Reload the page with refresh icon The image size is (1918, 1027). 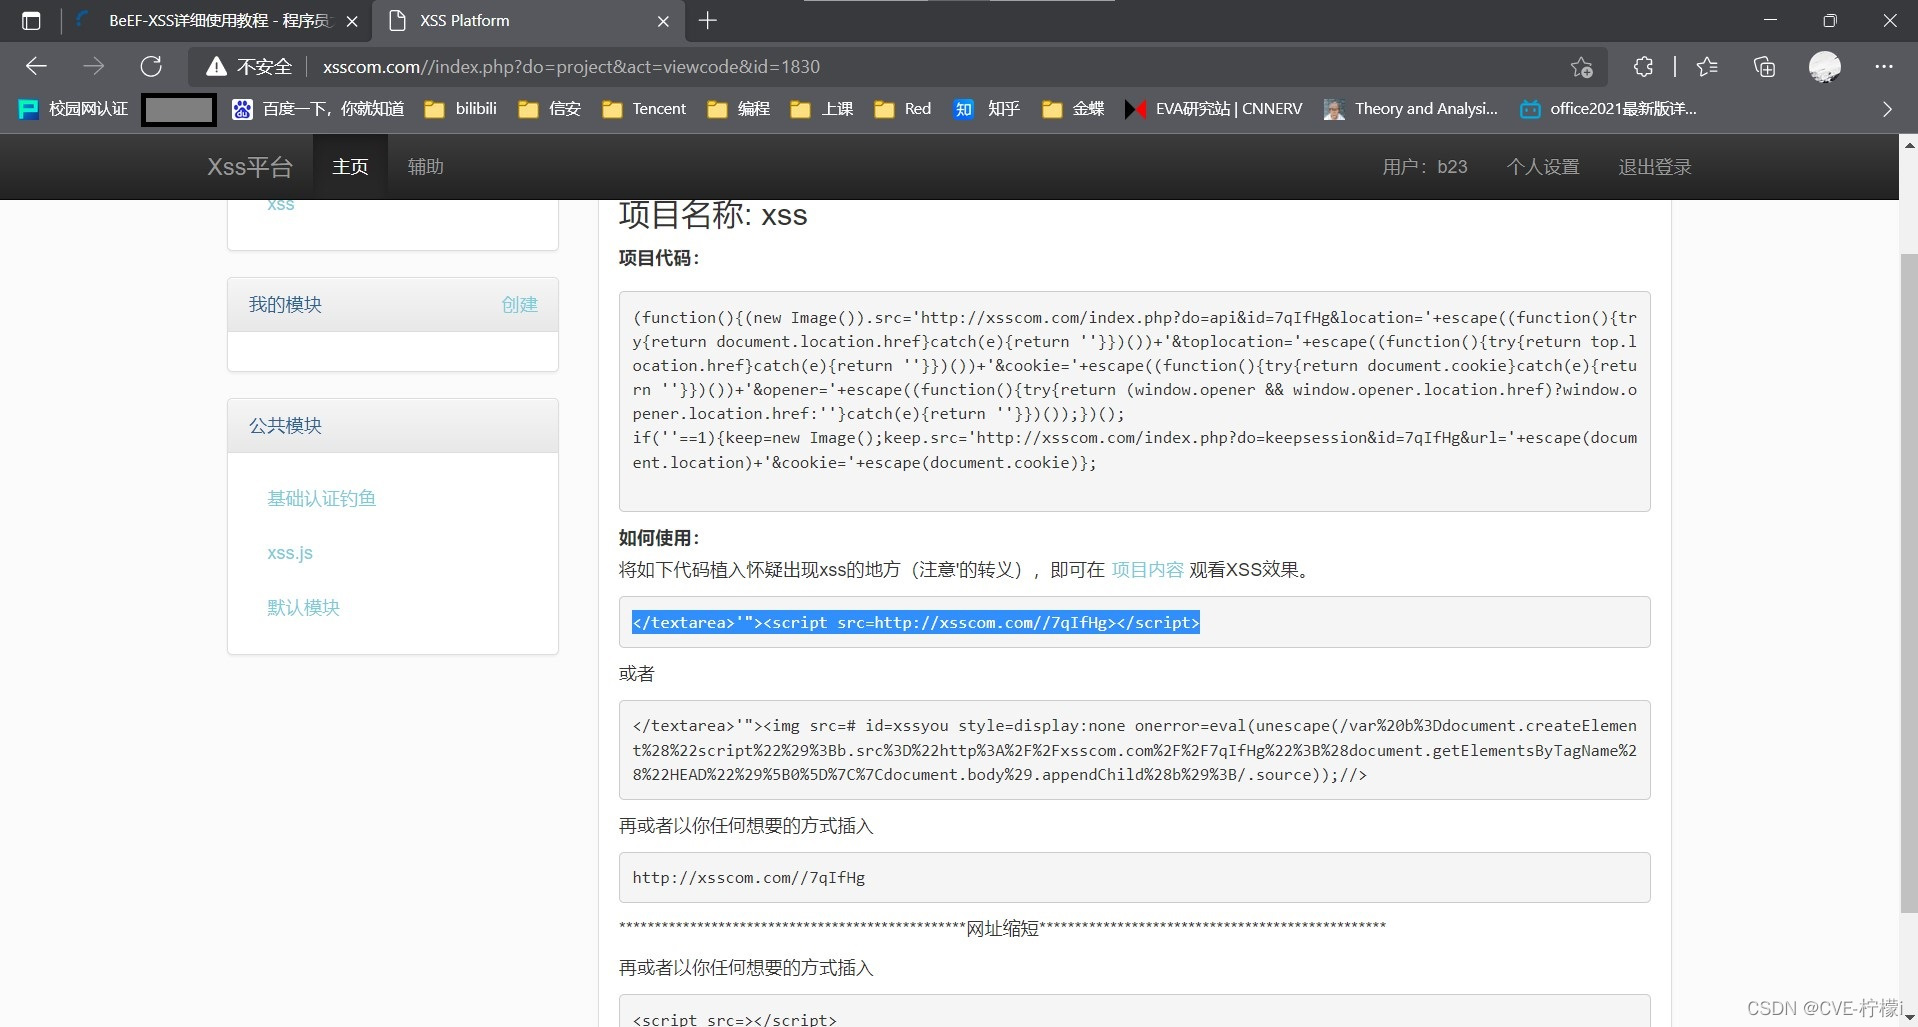pyautogui.click(x=151, y=66)
